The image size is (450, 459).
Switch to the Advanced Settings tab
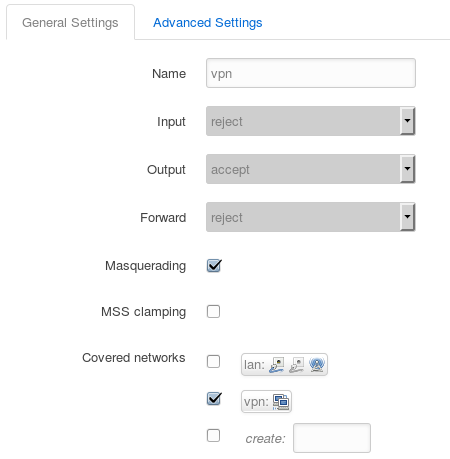tap(208, 23)
